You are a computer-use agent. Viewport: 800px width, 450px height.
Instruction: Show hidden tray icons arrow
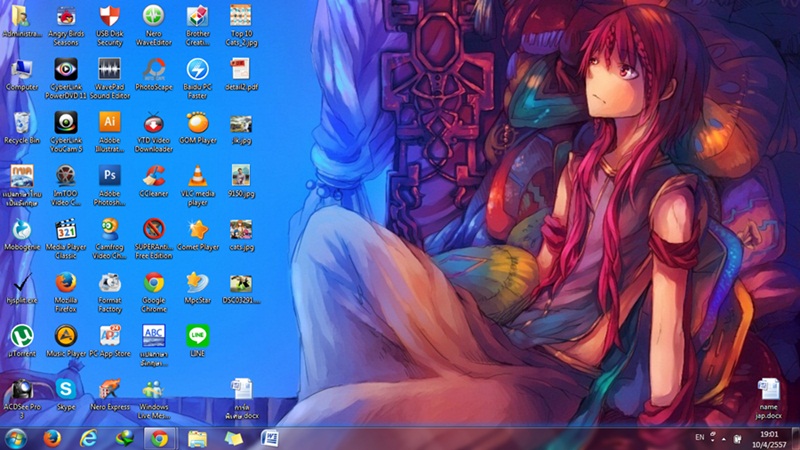723,439
